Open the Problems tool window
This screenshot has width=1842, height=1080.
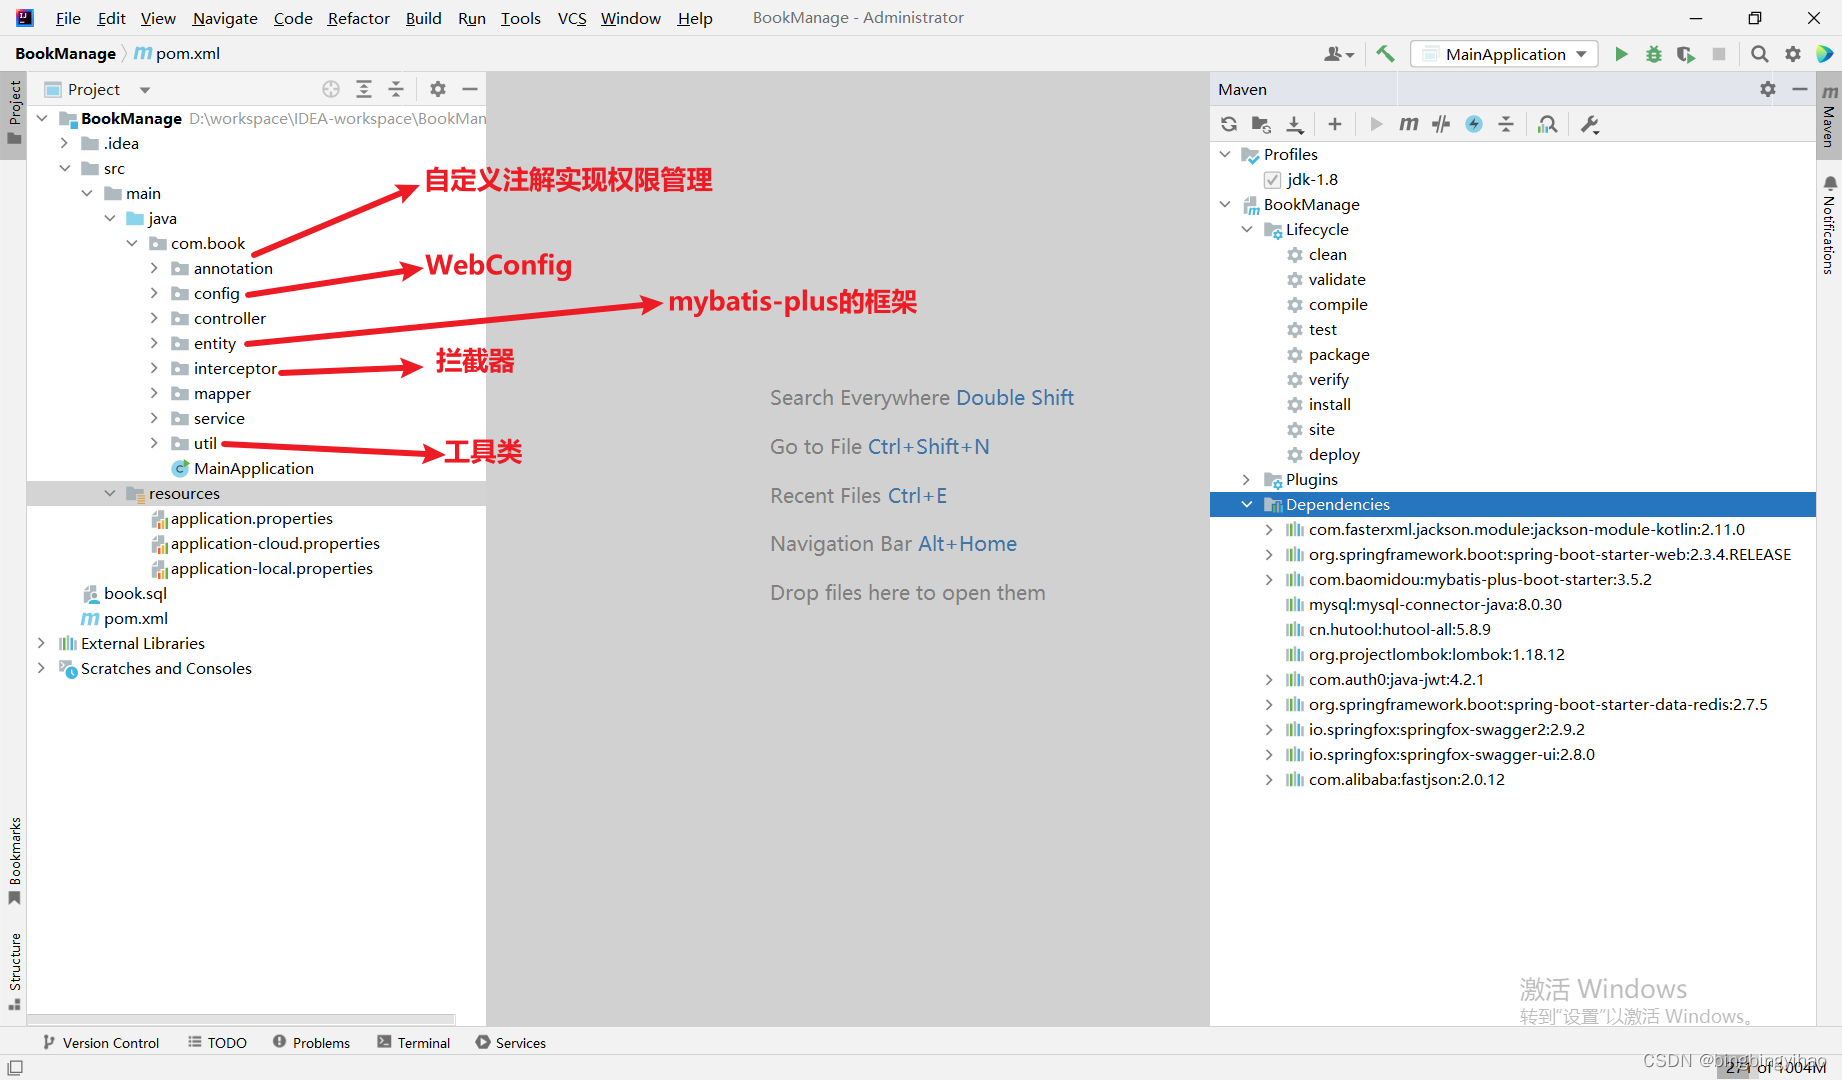312,1042
